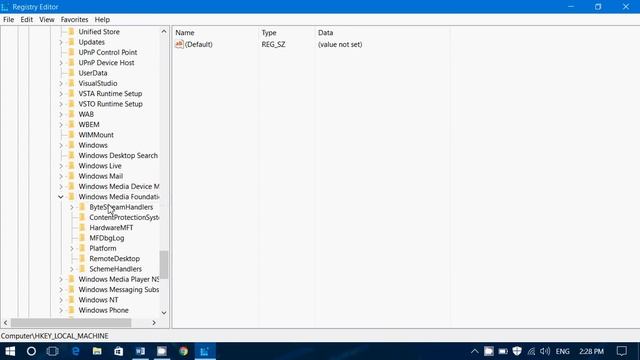Expand the Windows NT key
This screenshot has height=360, width=640.
pyautogui.click(x=61, y=300)
